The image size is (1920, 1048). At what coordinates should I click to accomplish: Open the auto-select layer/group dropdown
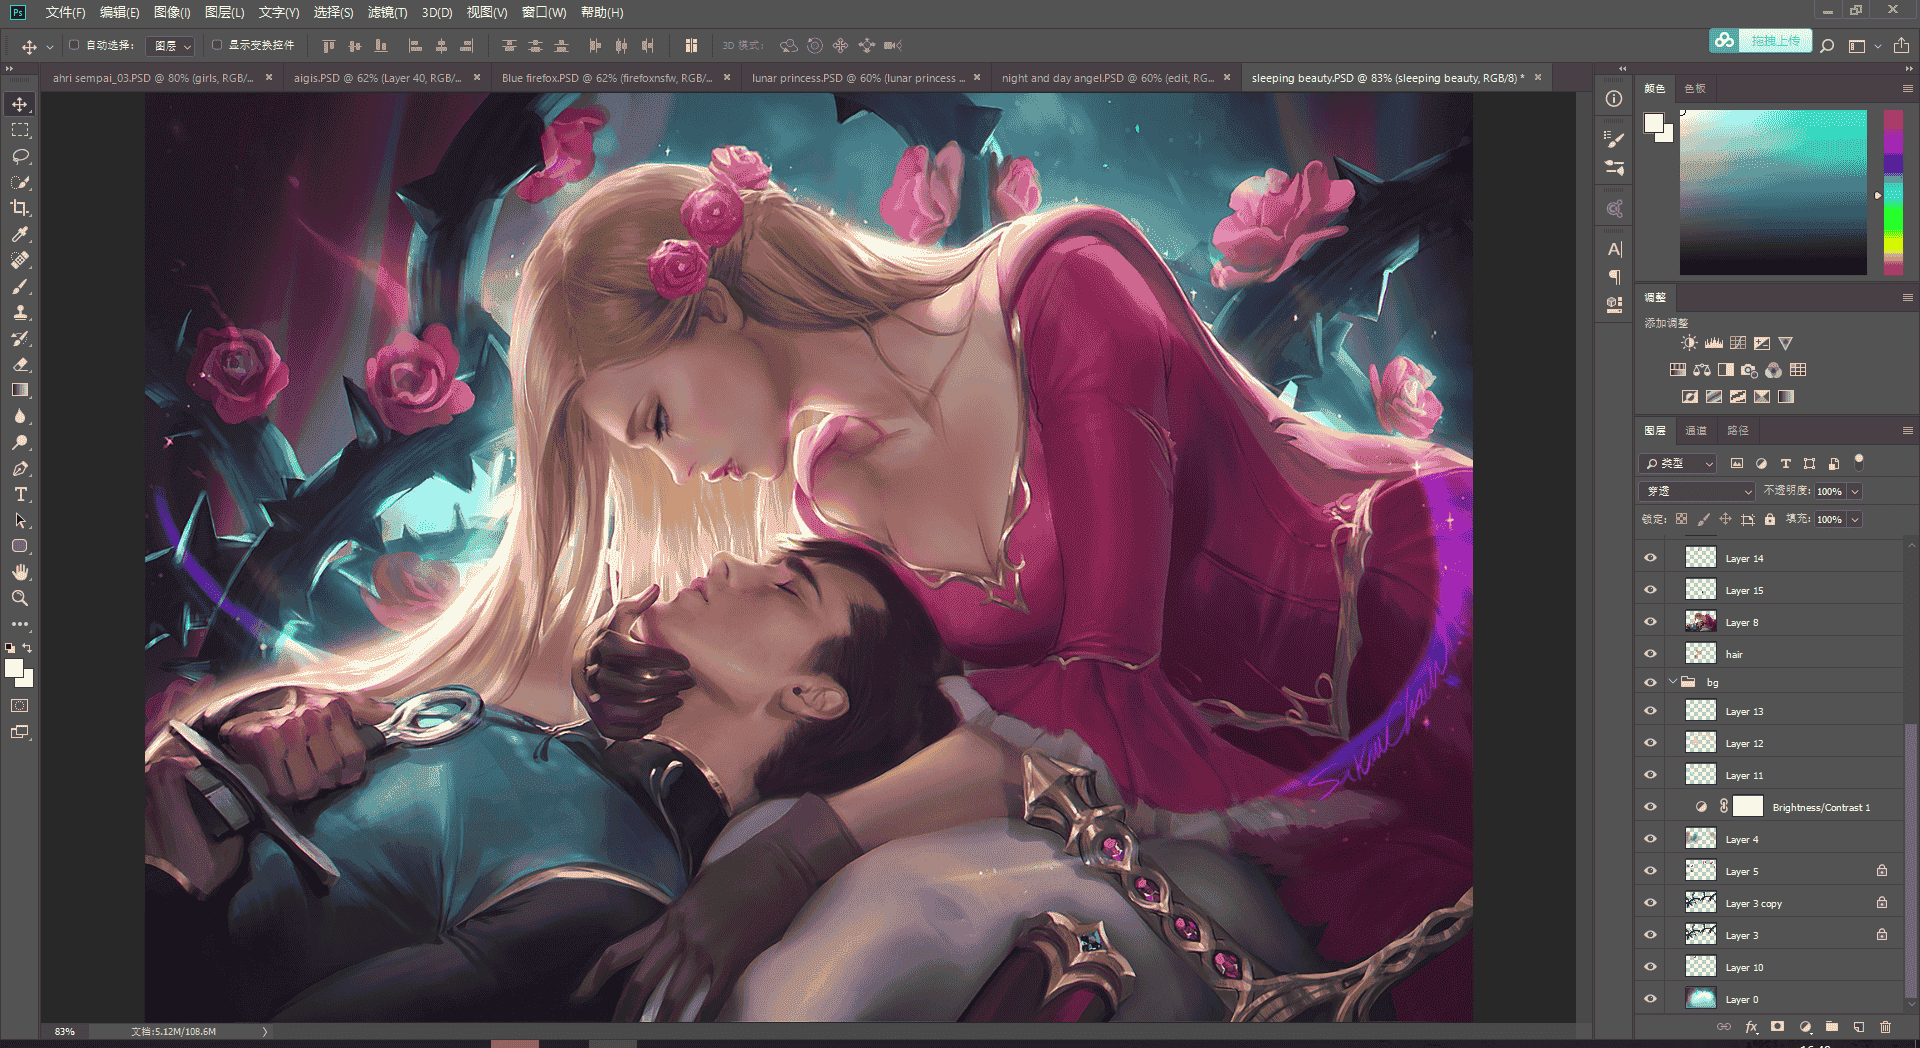tap(171, 46)
